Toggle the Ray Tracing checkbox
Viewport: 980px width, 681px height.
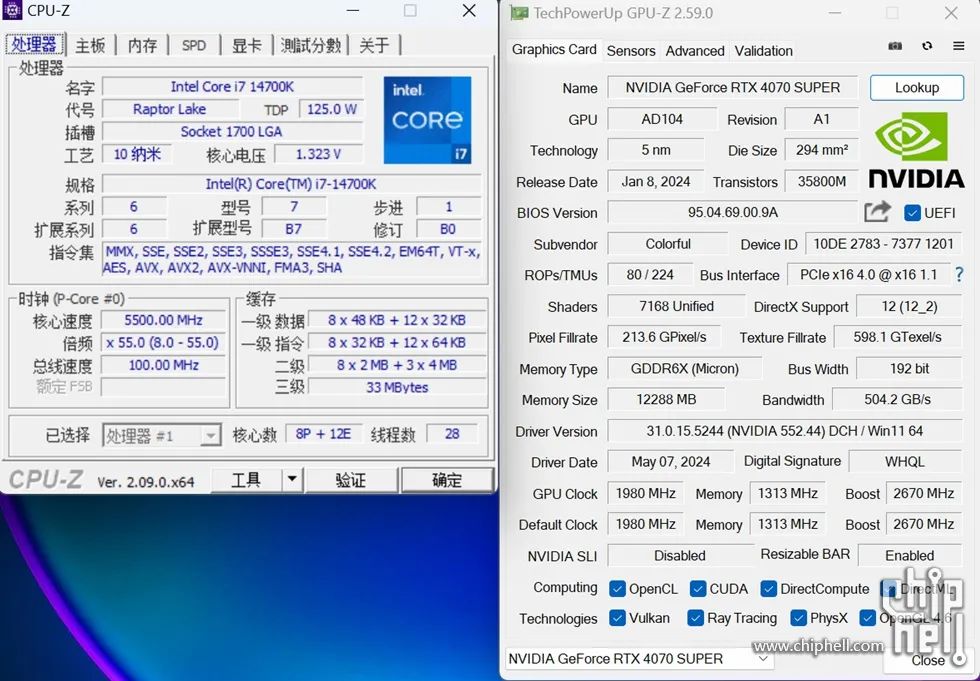pos(695,618)
